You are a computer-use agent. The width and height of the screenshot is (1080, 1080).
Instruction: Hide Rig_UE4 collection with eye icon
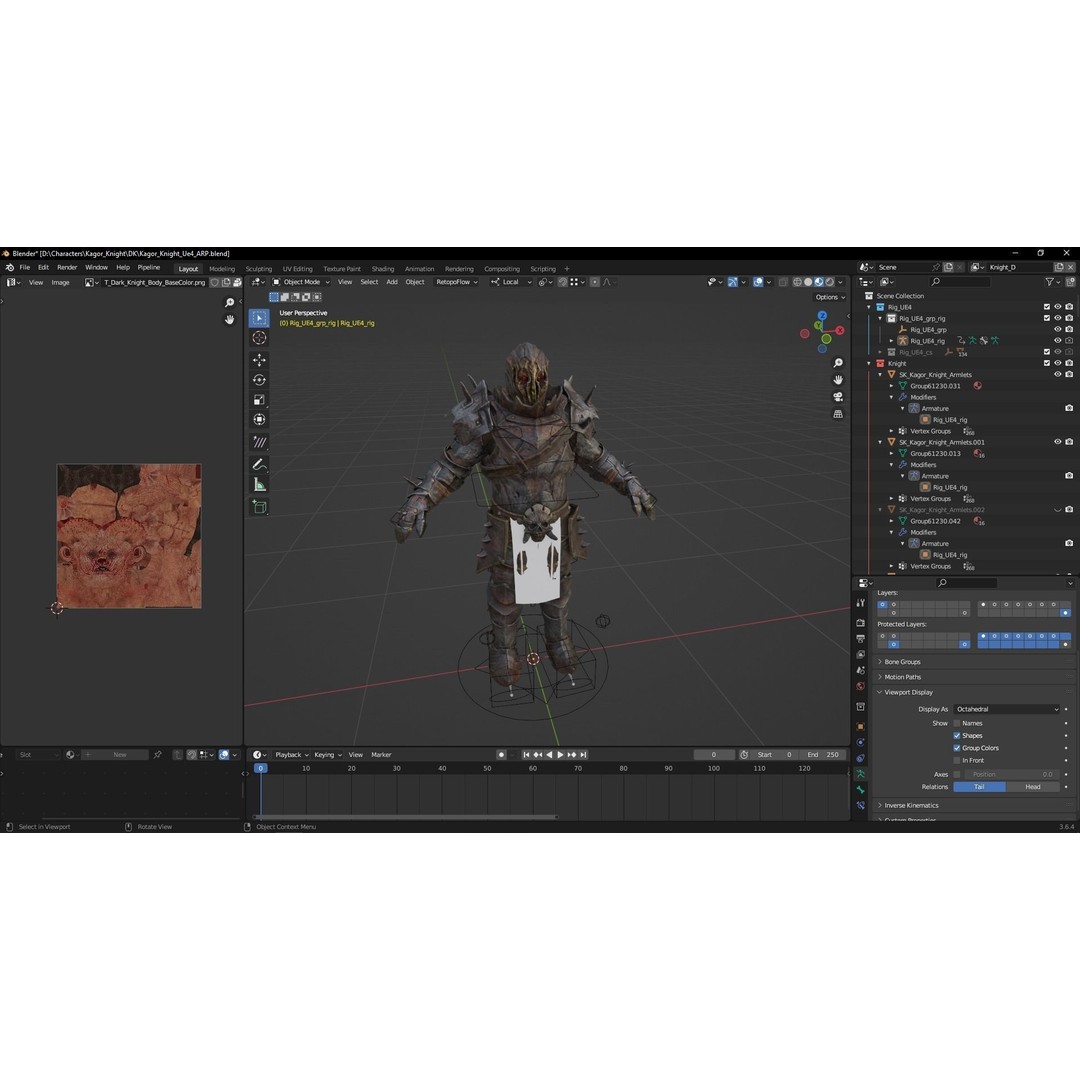tap(1058, 307)
